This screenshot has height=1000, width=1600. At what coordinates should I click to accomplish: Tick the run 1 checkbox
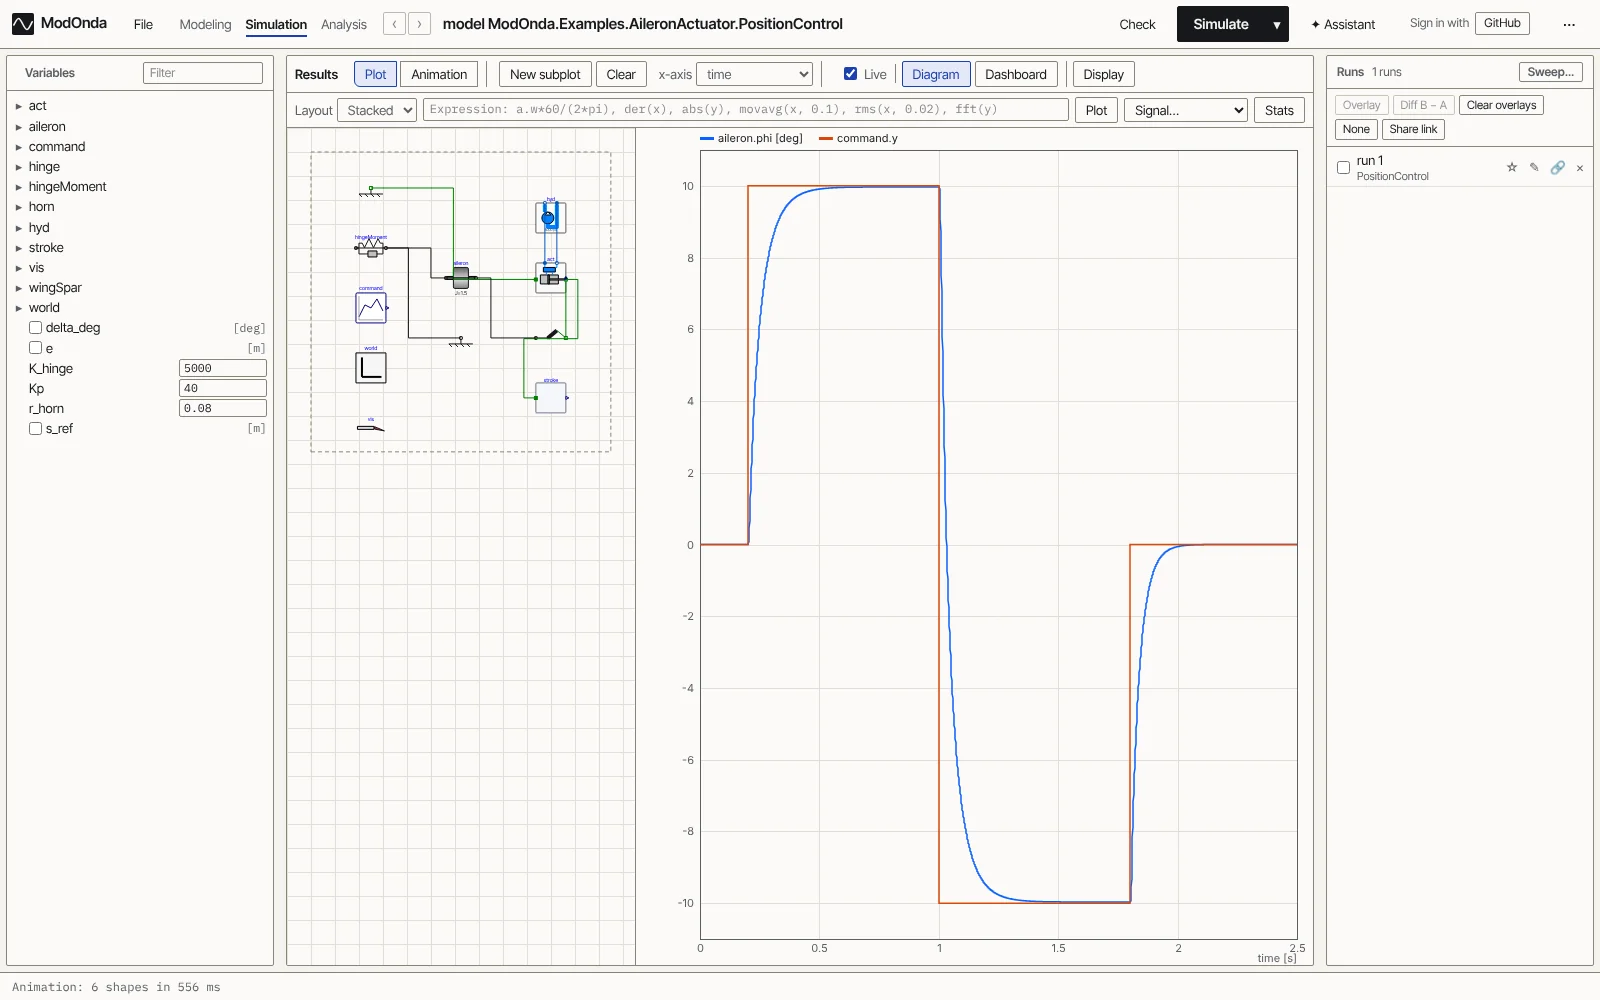pos(1343,167)
